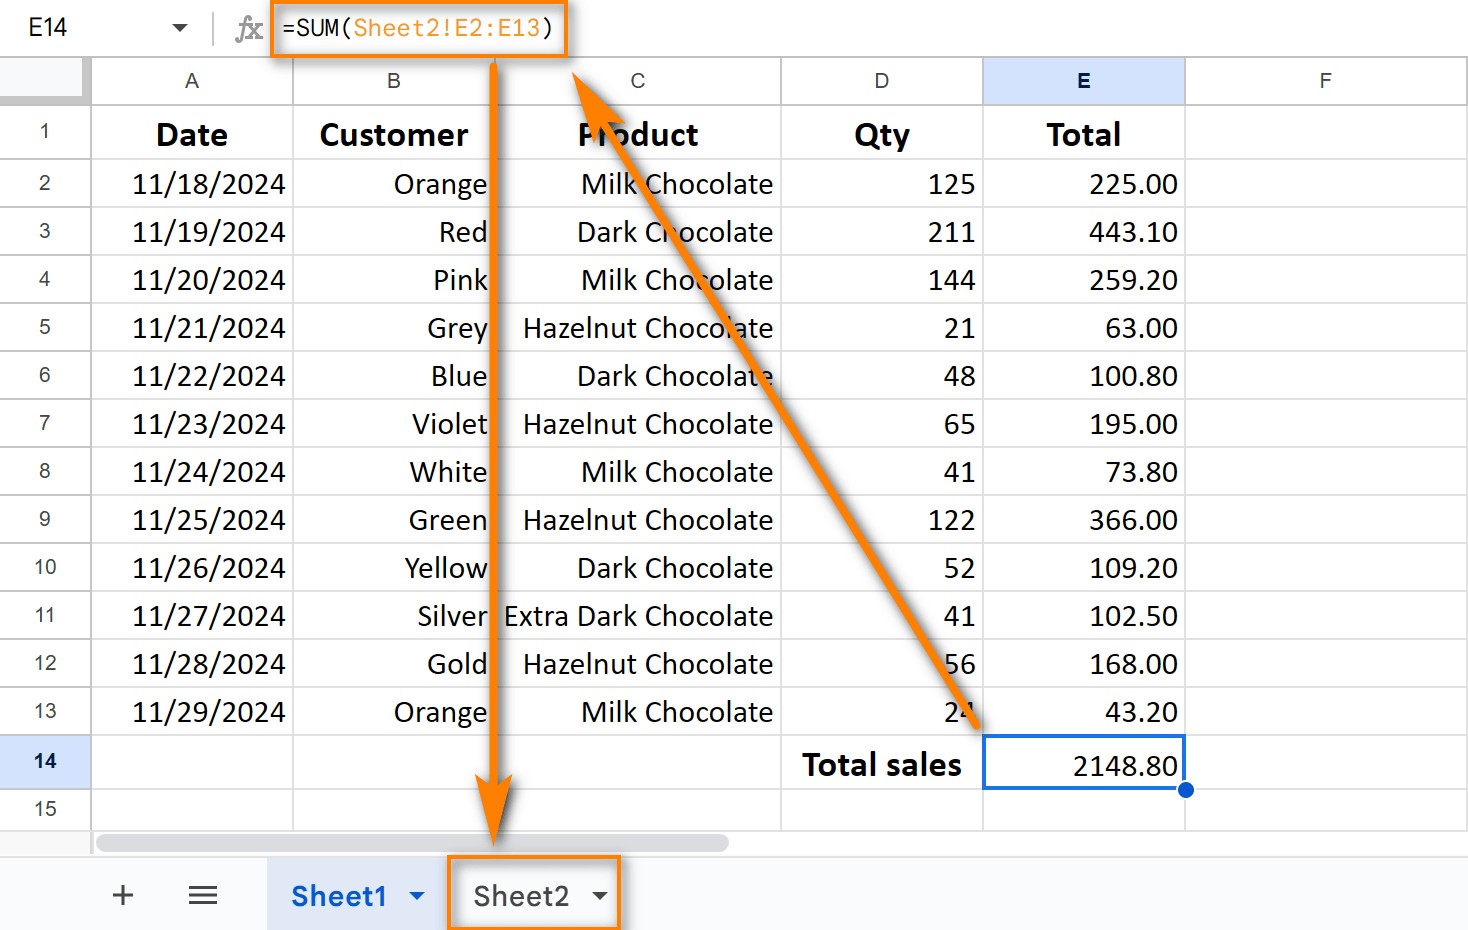Select column E header

point(1084,81)
